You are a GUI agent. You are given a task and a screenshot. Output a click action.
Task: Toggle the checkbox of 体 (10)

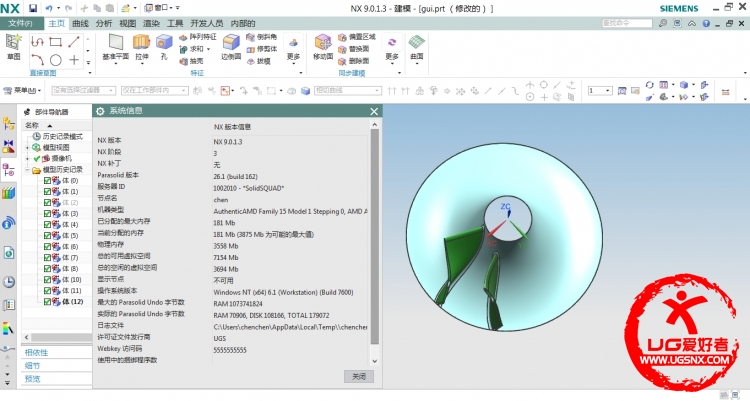click(47, 279)
